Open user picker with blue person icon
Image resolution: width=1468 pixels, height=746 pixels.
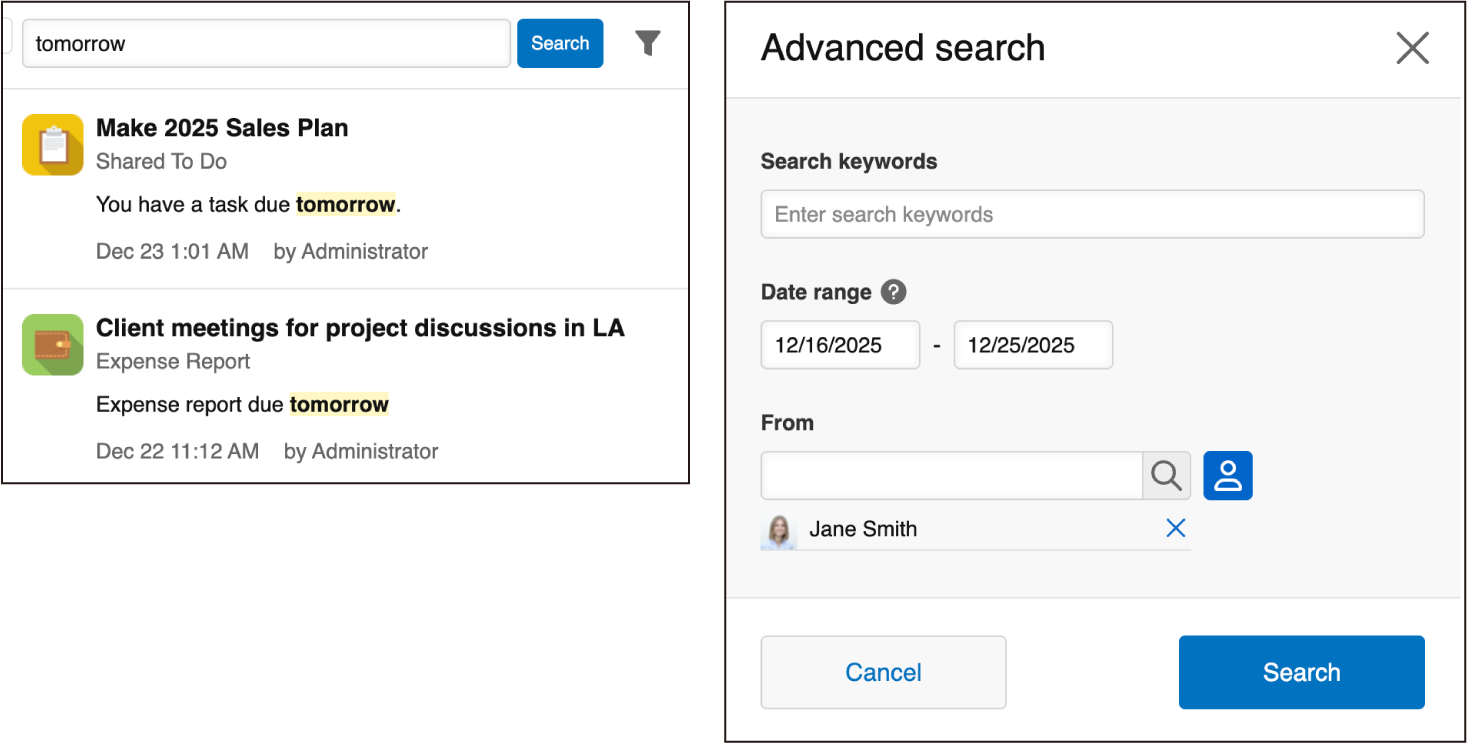click(x=1227, y=476)
